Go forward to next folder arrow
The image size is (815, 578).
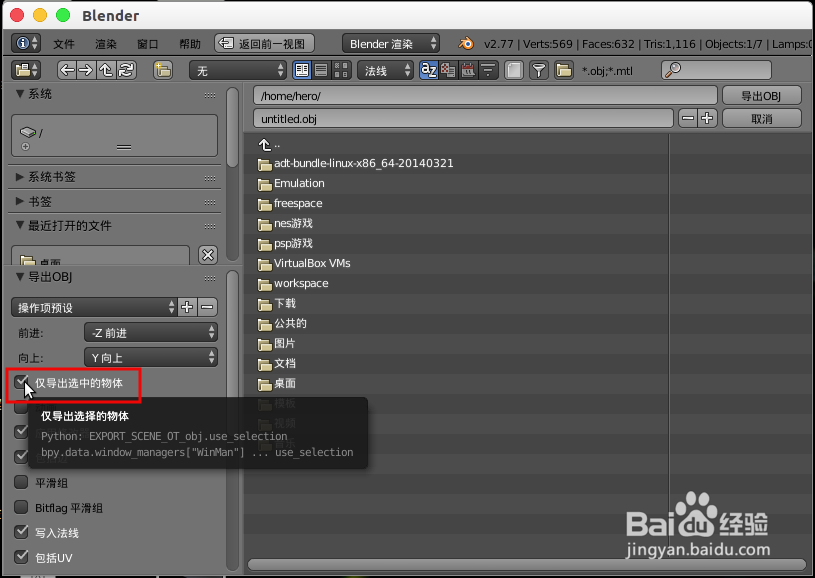point(86,70)
